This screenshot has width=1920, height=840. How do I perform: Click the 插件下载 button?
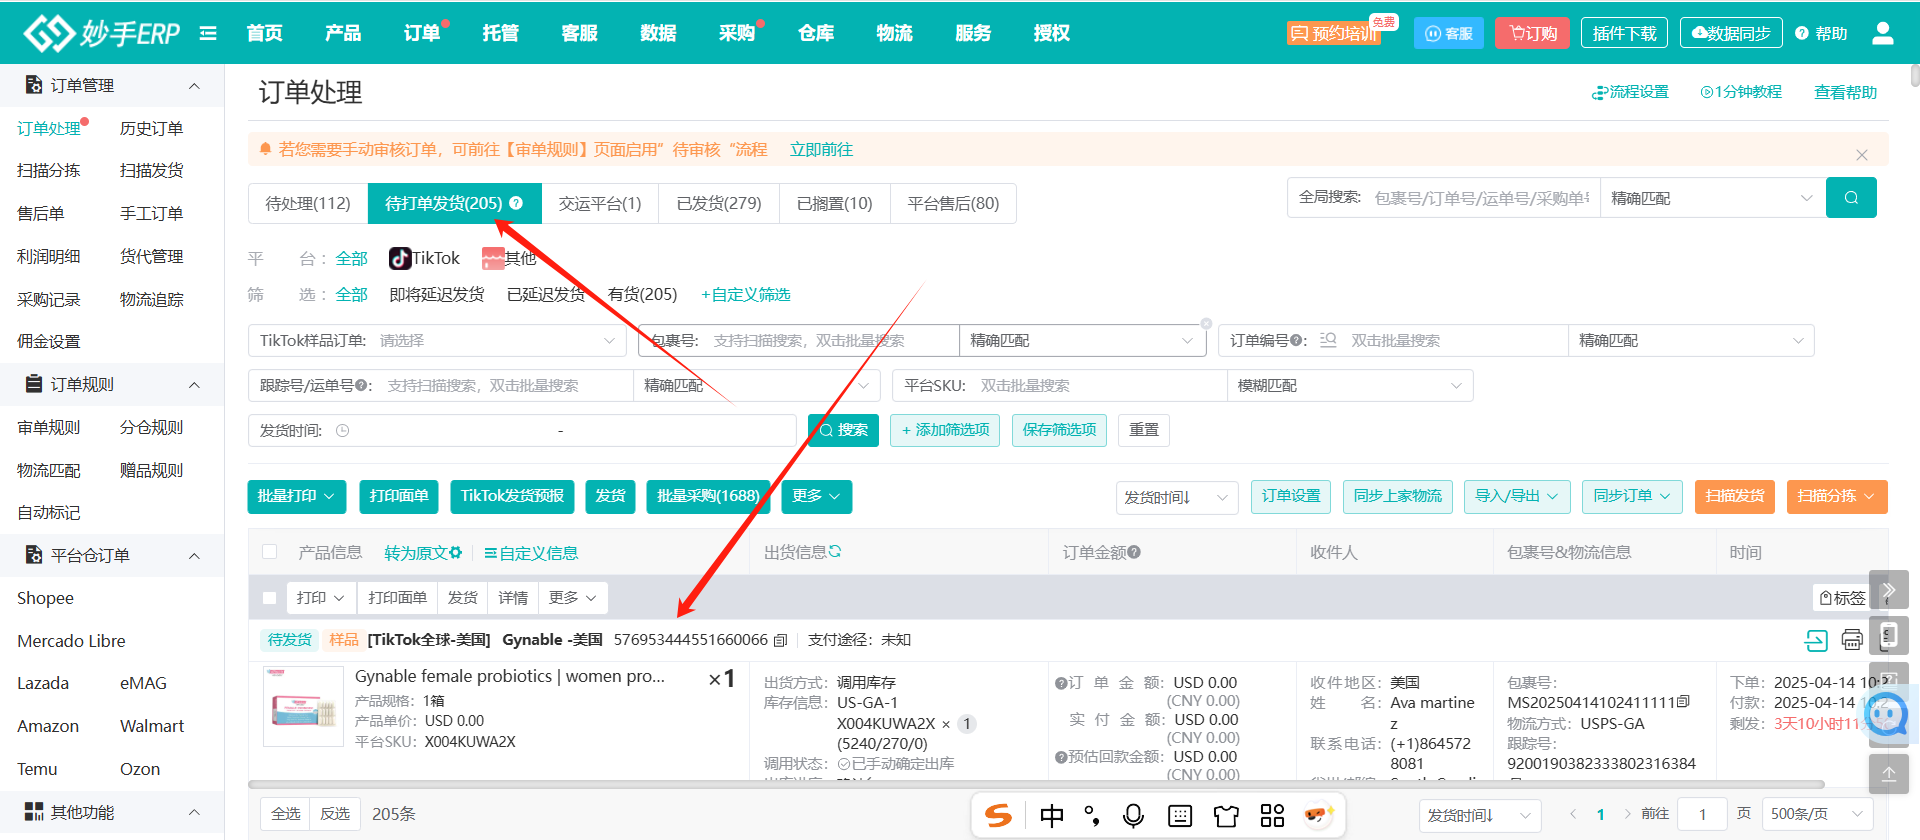point(1625,33)
